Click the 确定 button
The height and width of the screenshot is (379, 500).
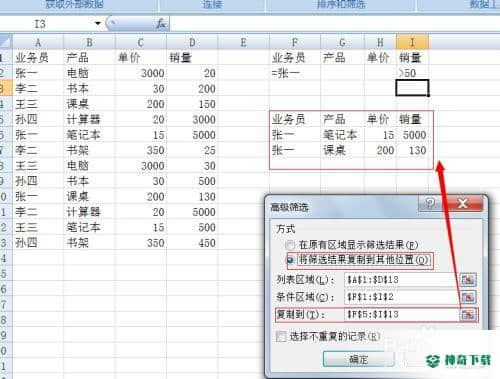coord(358,359)
